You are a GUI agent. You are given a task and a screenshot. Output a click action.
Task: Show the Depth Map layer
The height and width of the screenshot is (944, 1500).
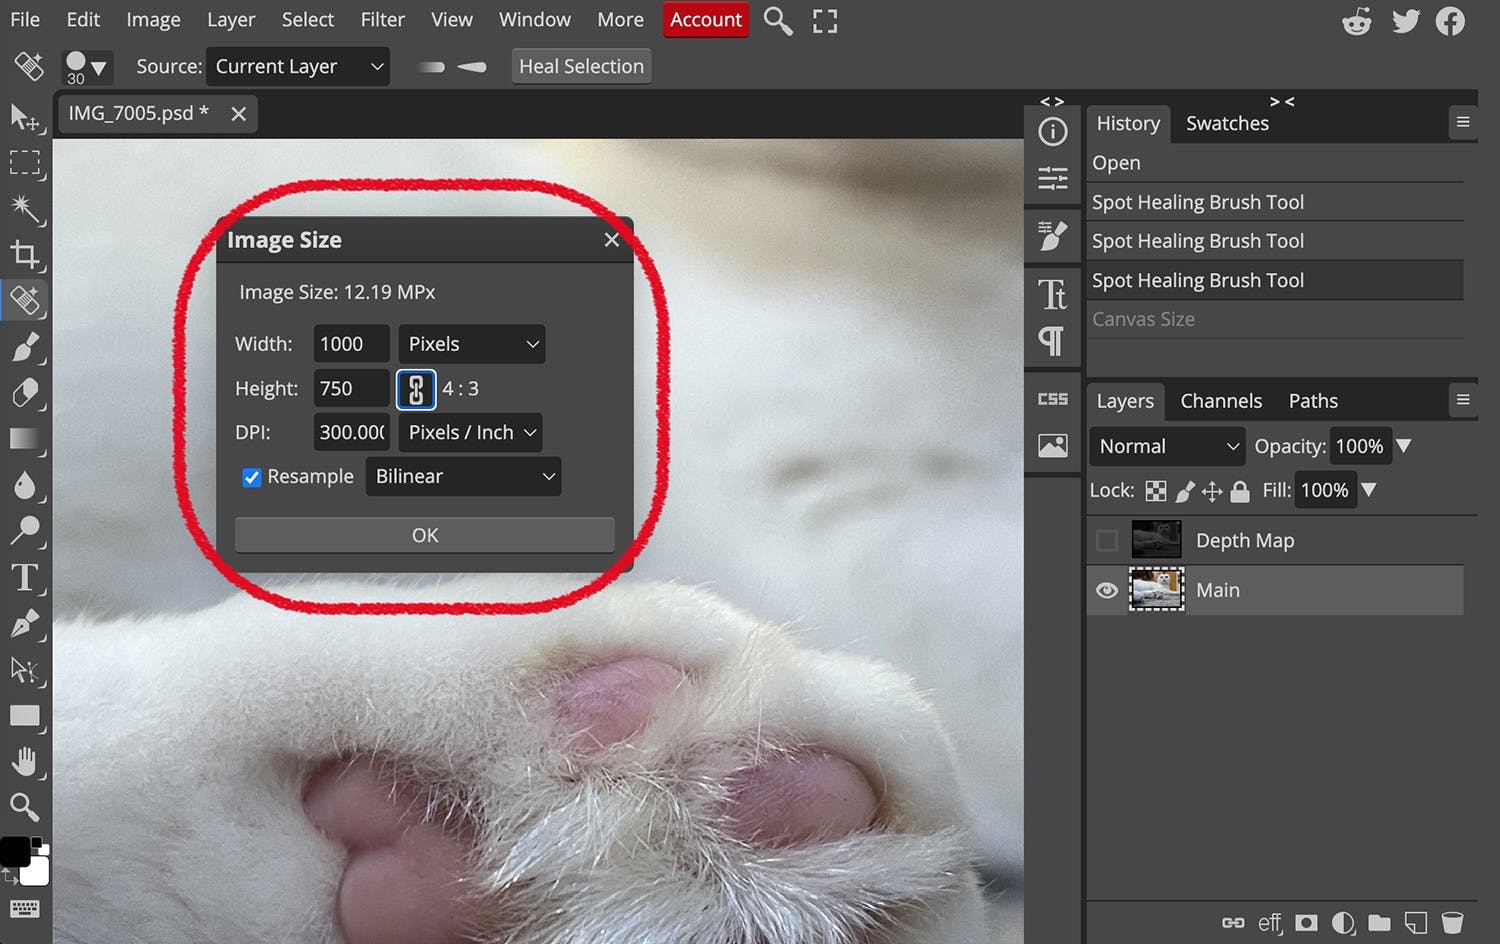coord(1107,541)
